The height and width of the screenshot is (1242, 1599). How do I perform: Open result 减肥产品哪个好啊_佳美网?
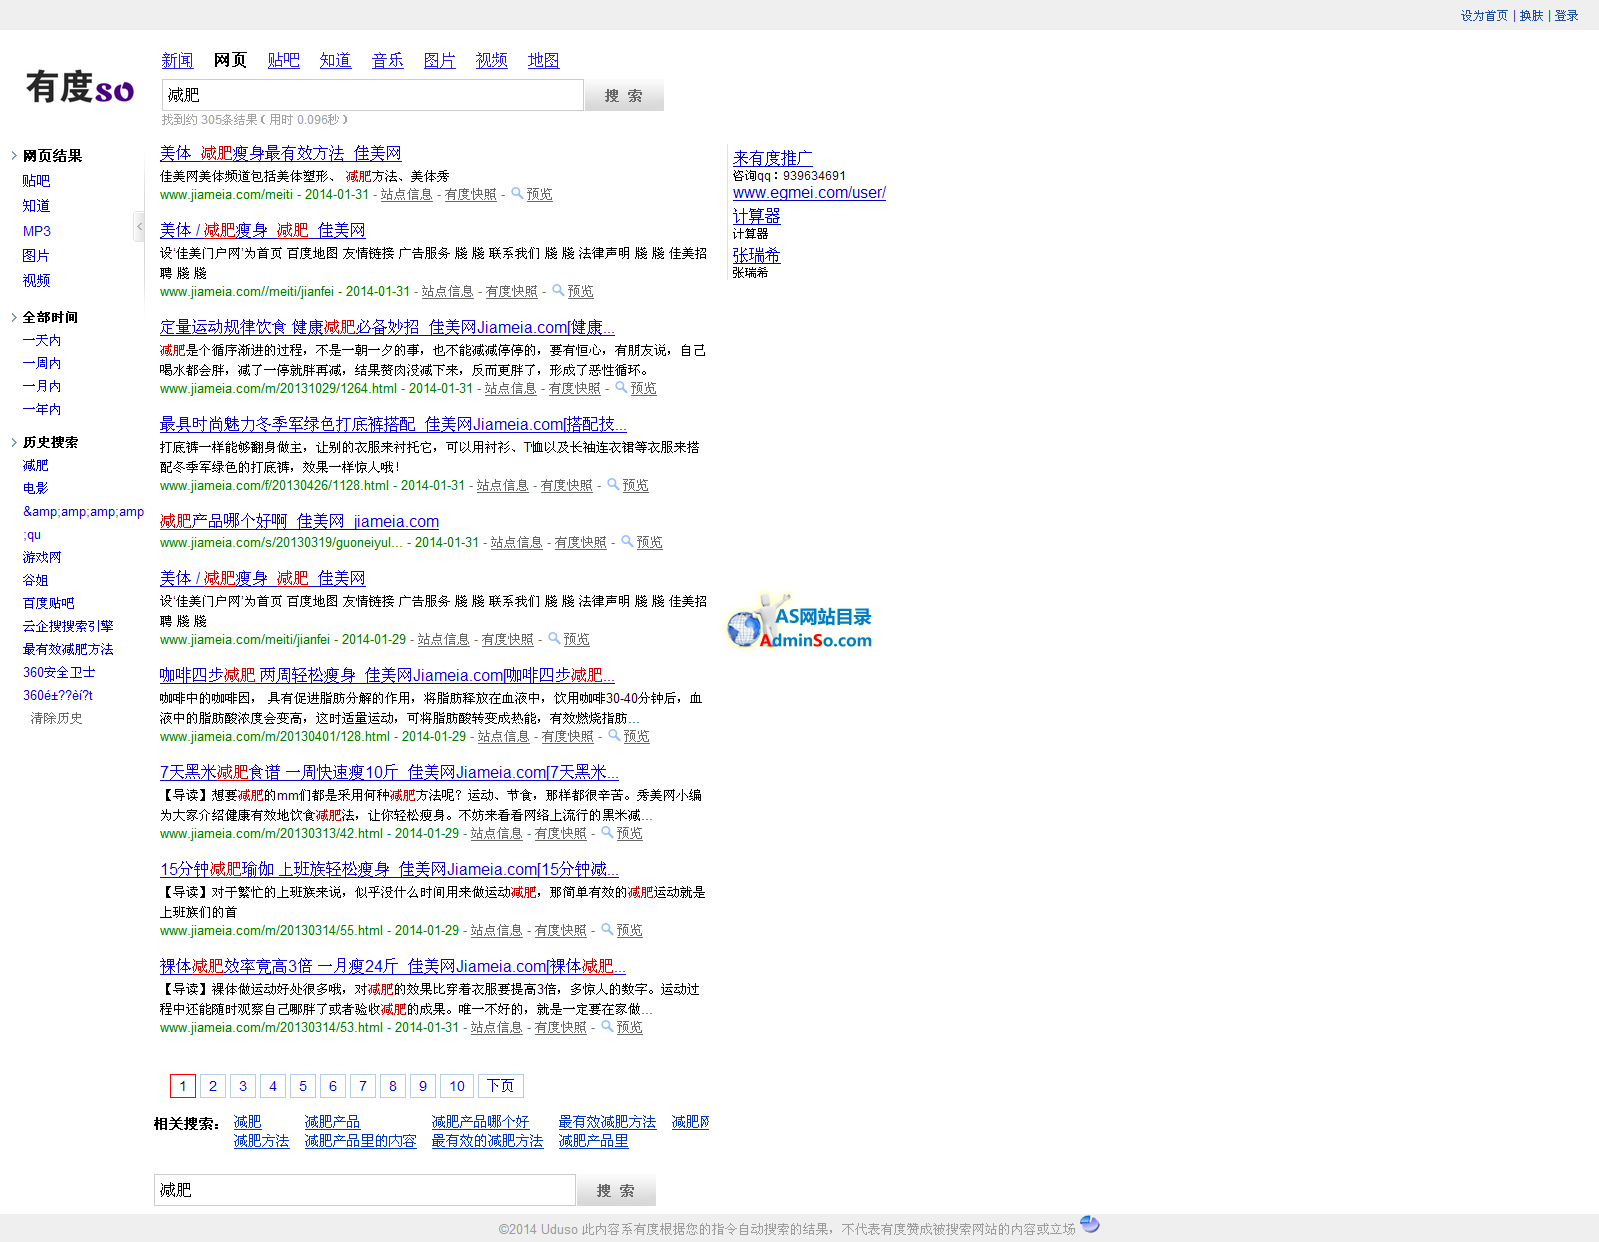[299, 521]
